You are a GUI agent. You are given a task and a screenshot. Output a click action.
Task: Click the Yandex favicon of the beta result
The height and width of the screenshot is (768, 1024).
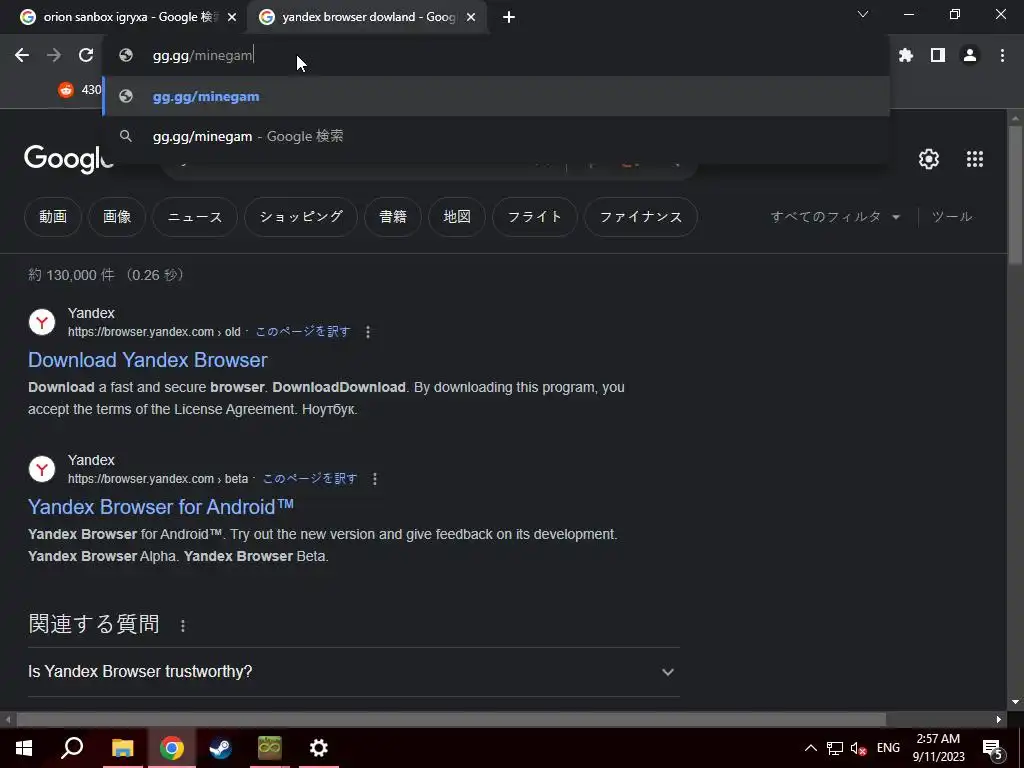tap(42, 469)
